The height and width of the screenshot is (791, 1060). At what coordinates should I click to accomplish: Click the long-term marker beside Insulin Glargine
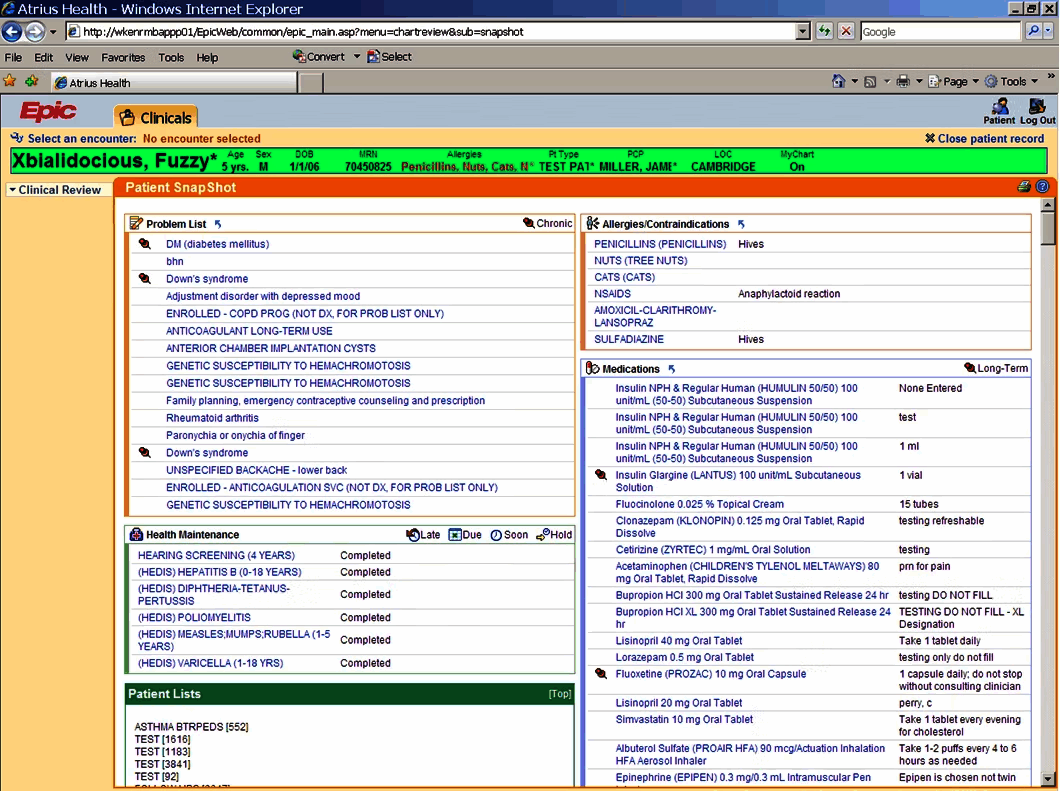pyautogui.click(x=600, y=475)
